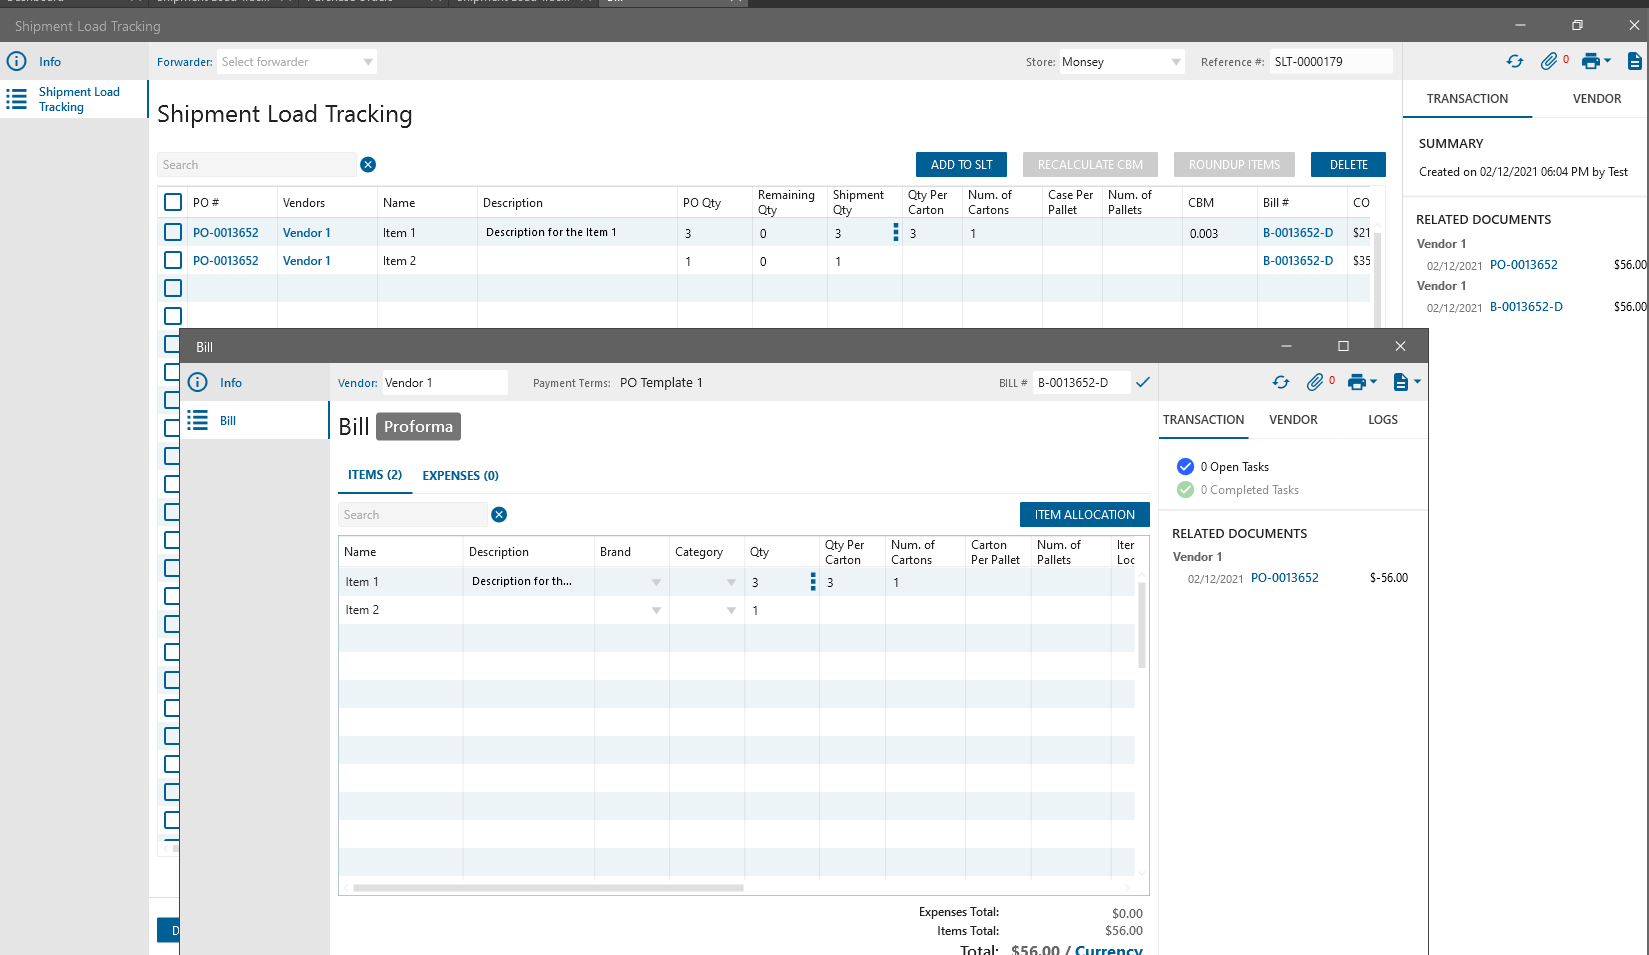Tick the checkbox for the Item 2 PO row
This screenshot has height=955, width=1649.
(x=173, y=261)
